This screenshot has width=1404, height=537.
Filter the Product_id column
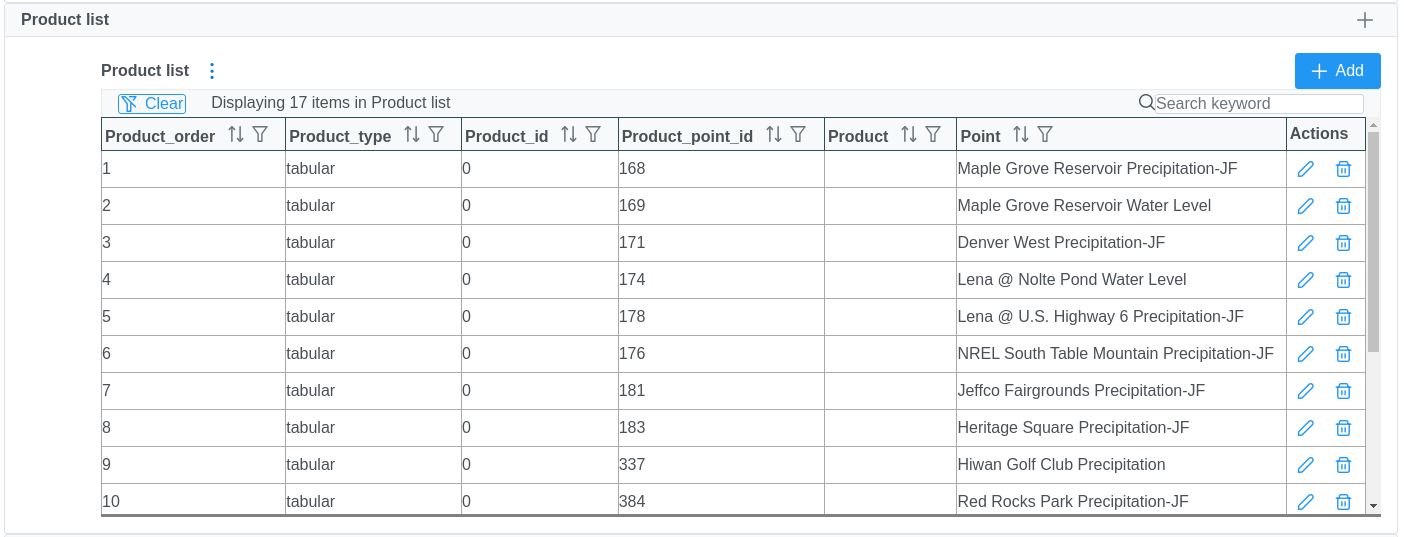(593, 134)
